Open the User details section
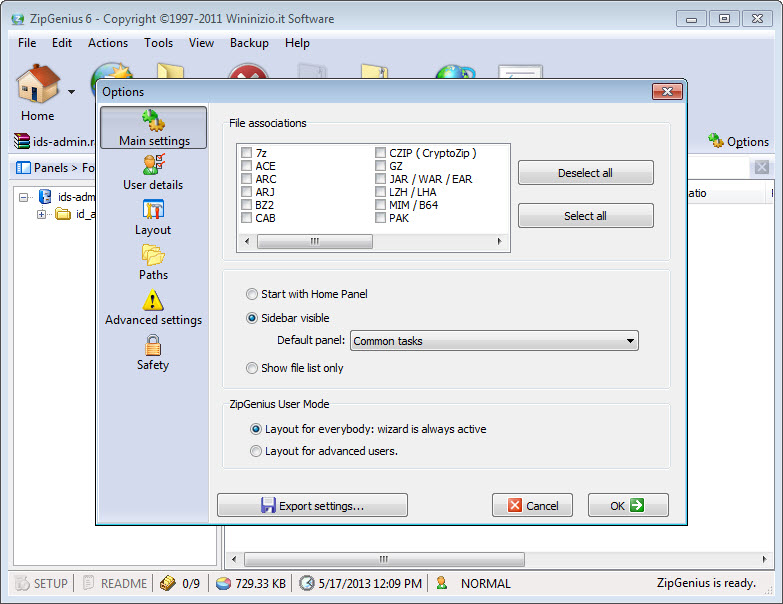 pos(153,172)
